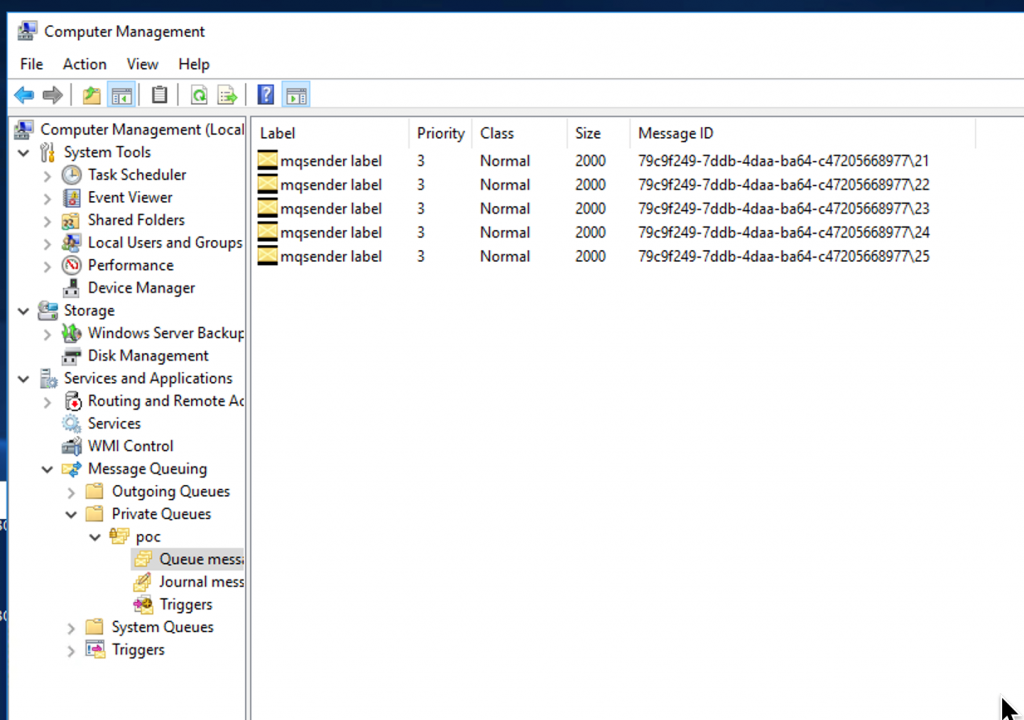Select Journal messages under poc

196,581
